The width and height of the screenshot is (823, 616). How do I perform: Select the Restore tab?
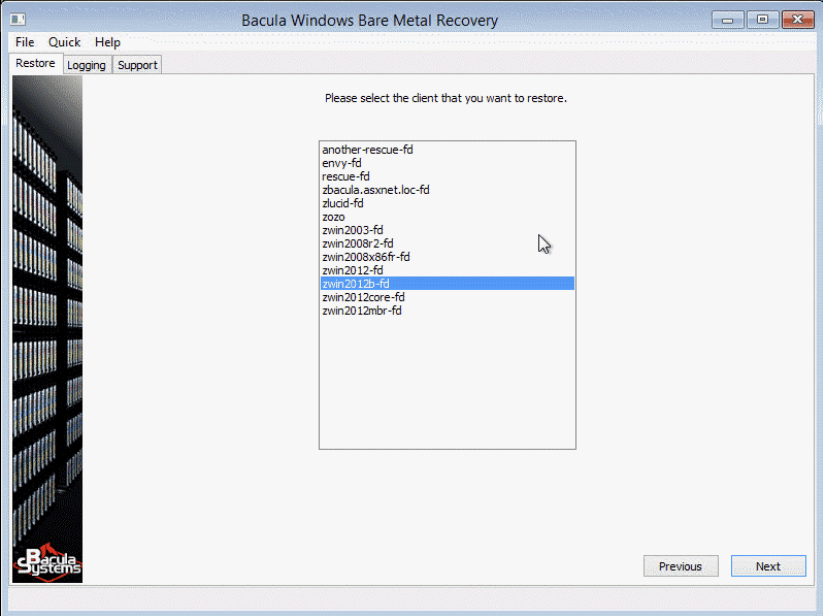coord(35,64)
